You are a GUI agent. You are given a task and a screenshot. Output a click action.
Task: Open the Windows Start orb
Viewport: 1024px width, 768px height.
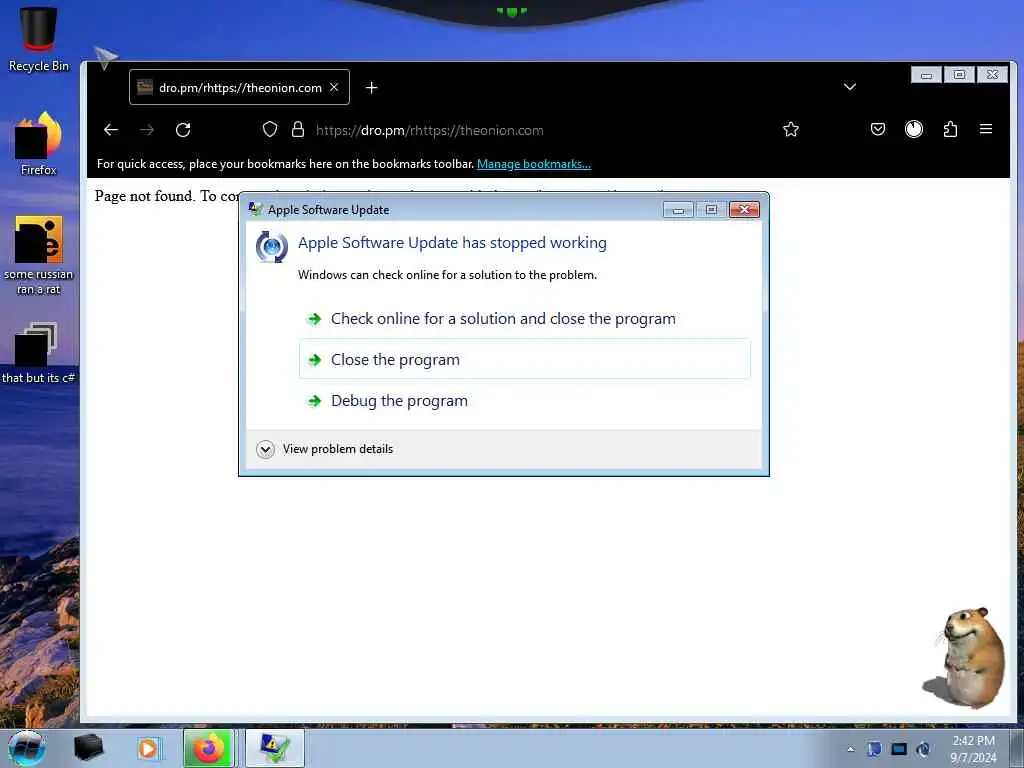point(27,748)
